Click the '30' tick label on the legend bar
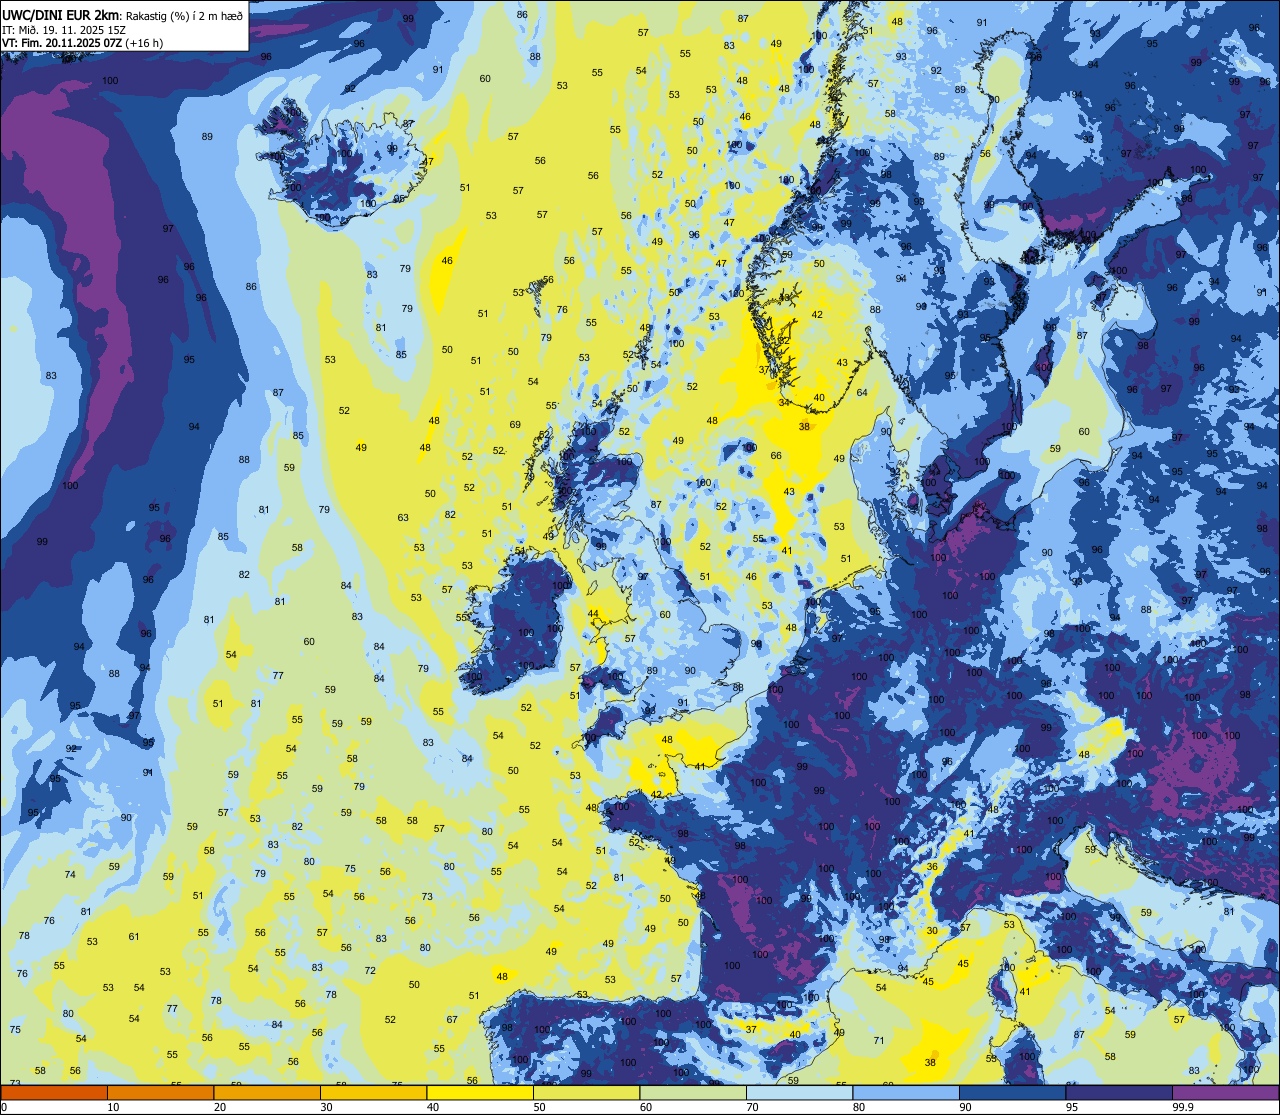The height and width of the screenshot is (1115, 1280). tap(326, 1107)
